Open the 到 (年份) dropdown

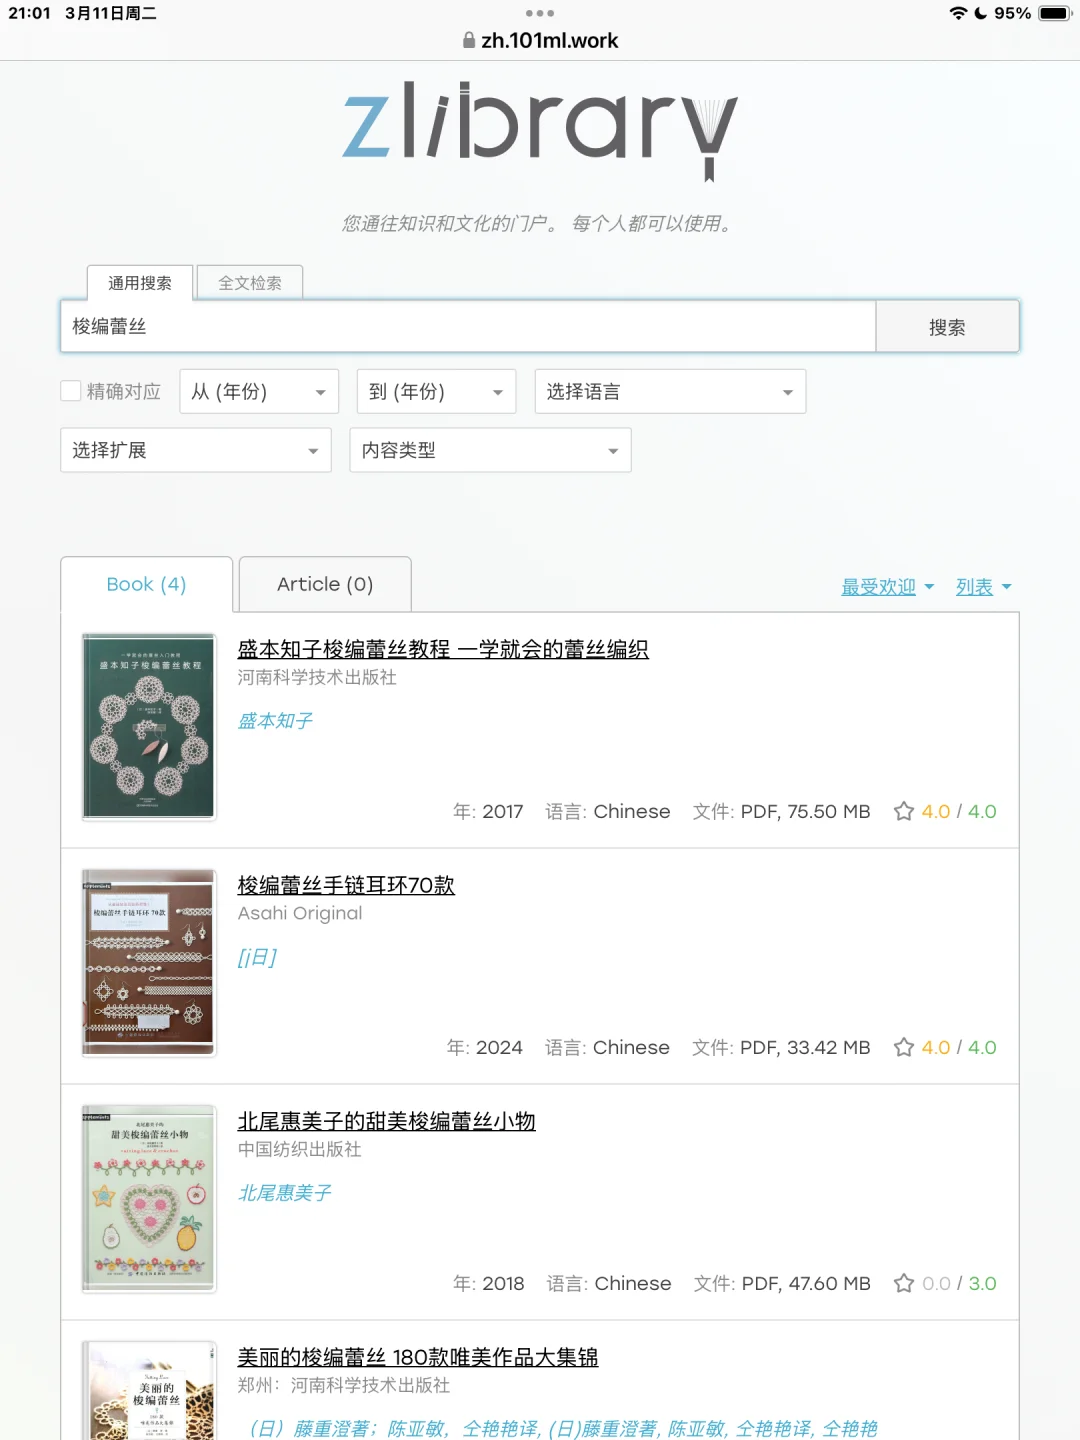click(436, 391)
